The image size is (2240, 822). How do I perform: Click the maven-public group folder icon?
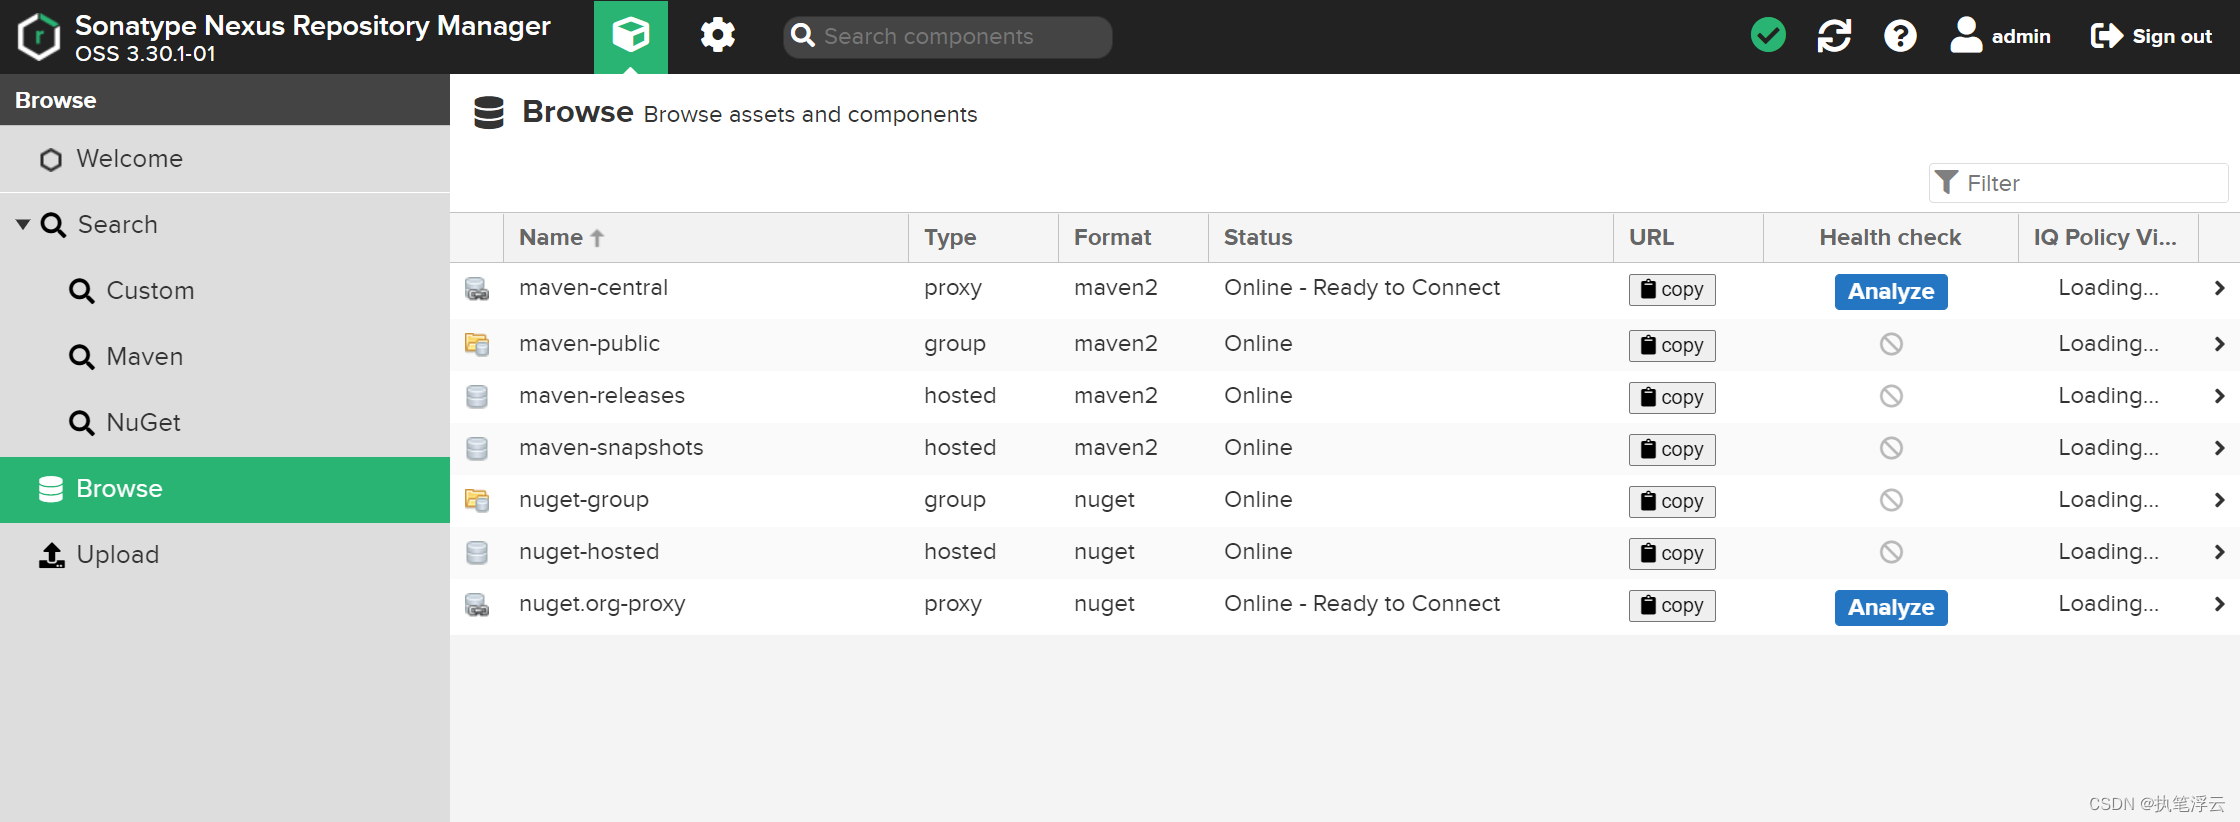pos(477,344)
